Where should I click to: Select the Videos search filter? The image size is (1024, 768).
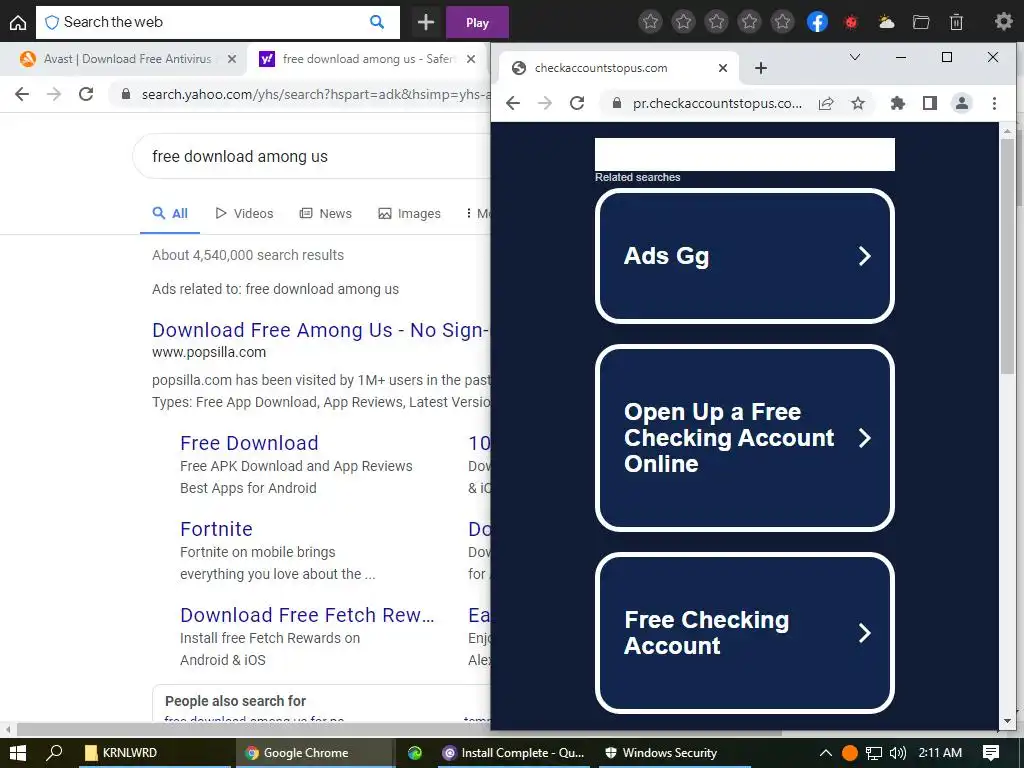click(x=244, y=214)
